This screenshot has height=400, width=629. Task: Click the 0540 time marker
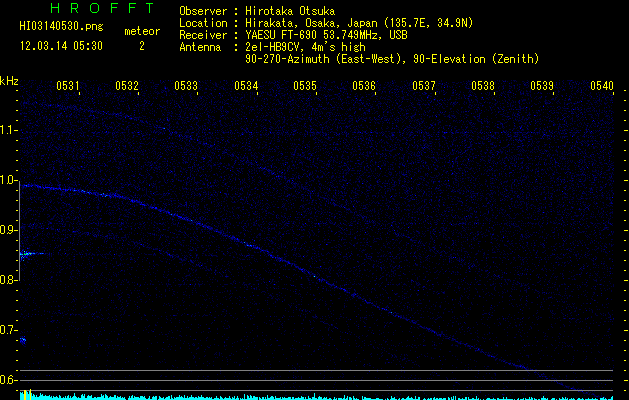(x=602, y=86)
